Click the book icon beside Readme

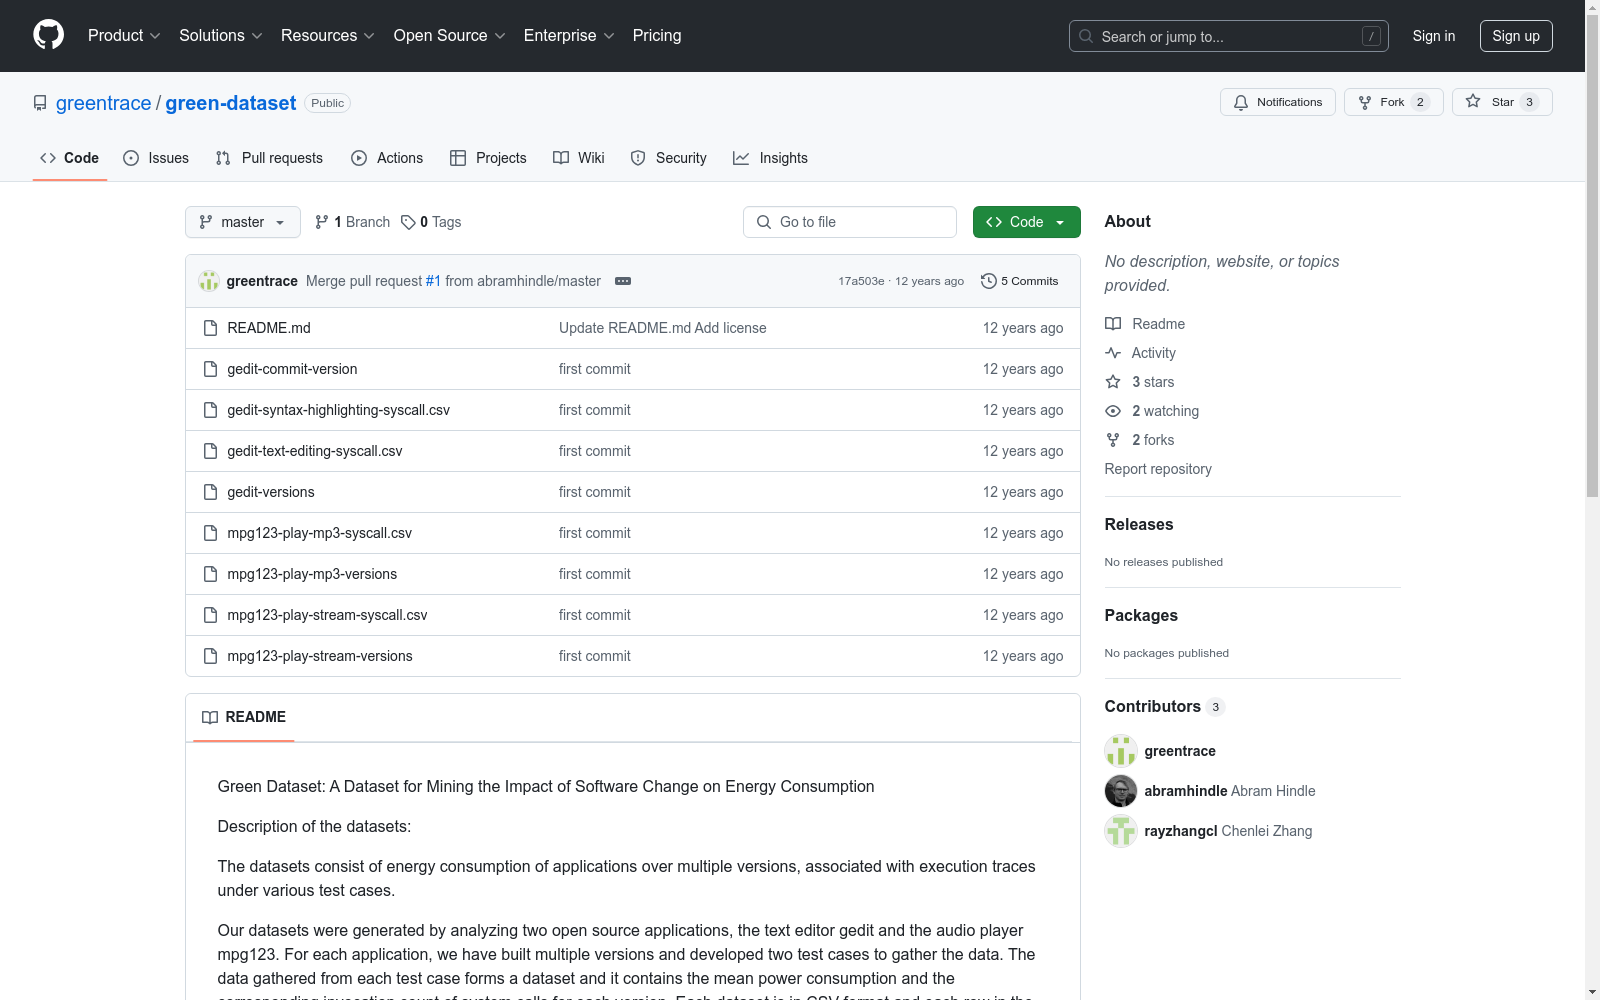(1113, 324)
